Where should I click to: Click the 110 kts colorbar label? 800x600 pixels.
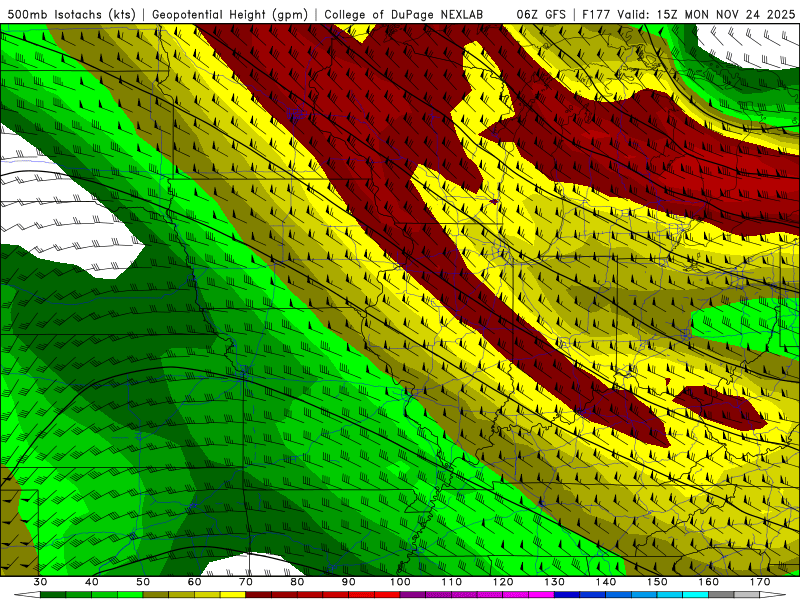(452, 582)
